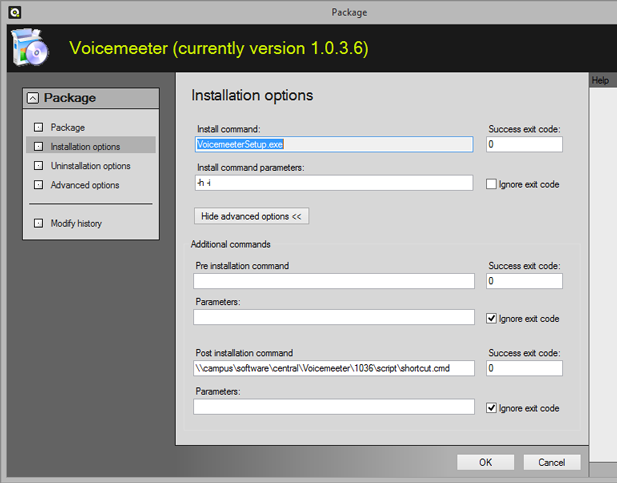Collapse the Package panel header

(33, 98)
